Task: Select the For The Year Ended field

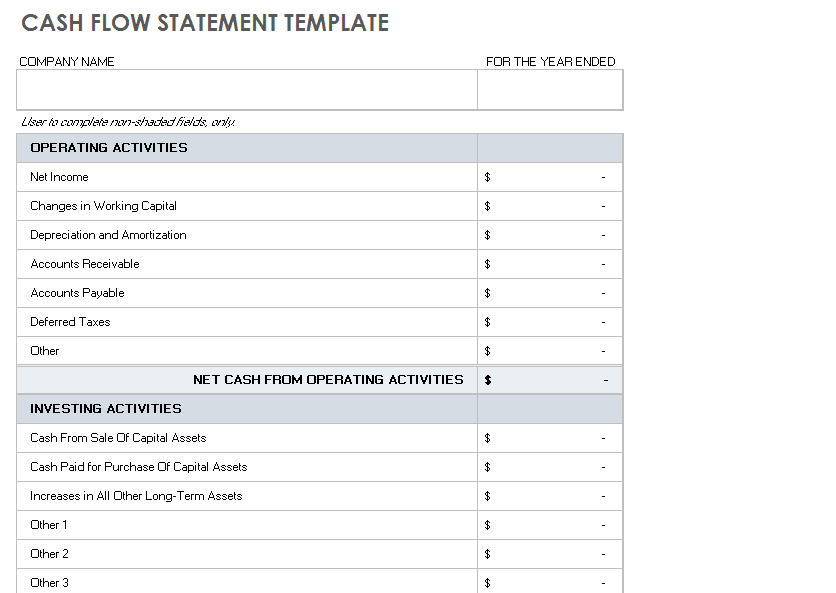Action: (550, 90)
